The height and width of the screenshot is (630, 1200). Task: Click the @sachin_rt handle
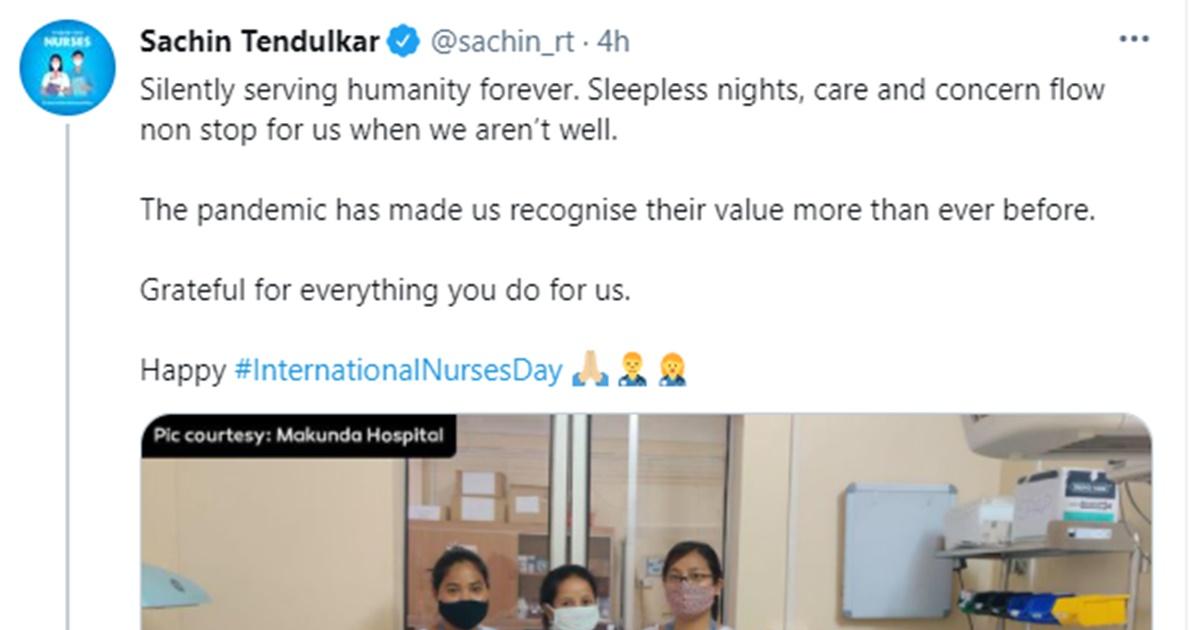pos(502,42)
